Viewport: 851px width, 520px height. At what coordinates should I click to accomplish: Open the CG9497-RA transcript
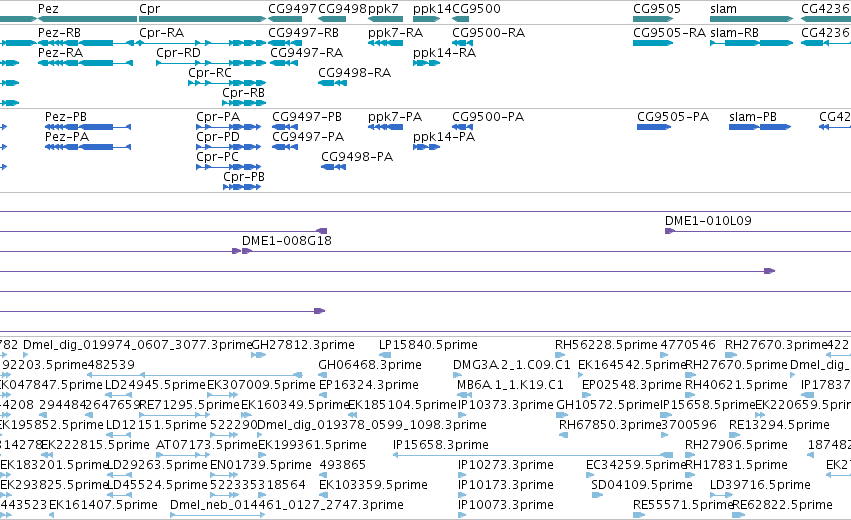point(284,63)
